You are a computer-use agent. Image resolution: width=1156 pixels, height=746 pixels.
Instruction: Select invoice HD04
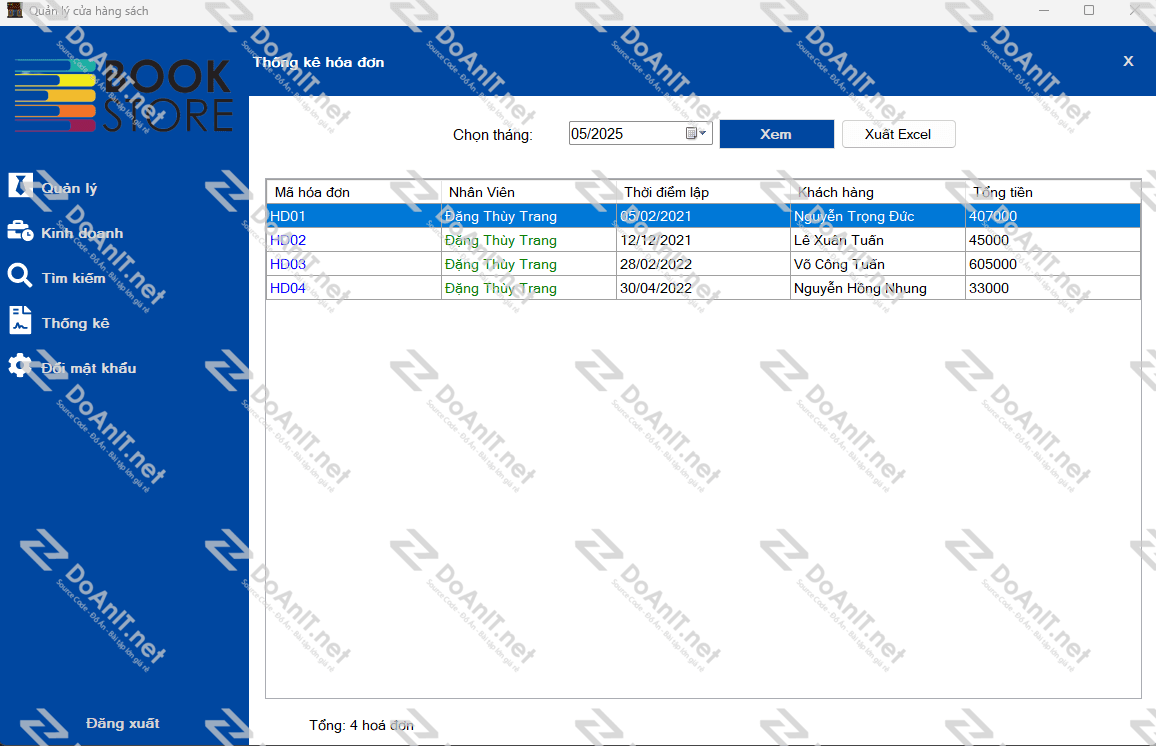click(x=288, y=288)
